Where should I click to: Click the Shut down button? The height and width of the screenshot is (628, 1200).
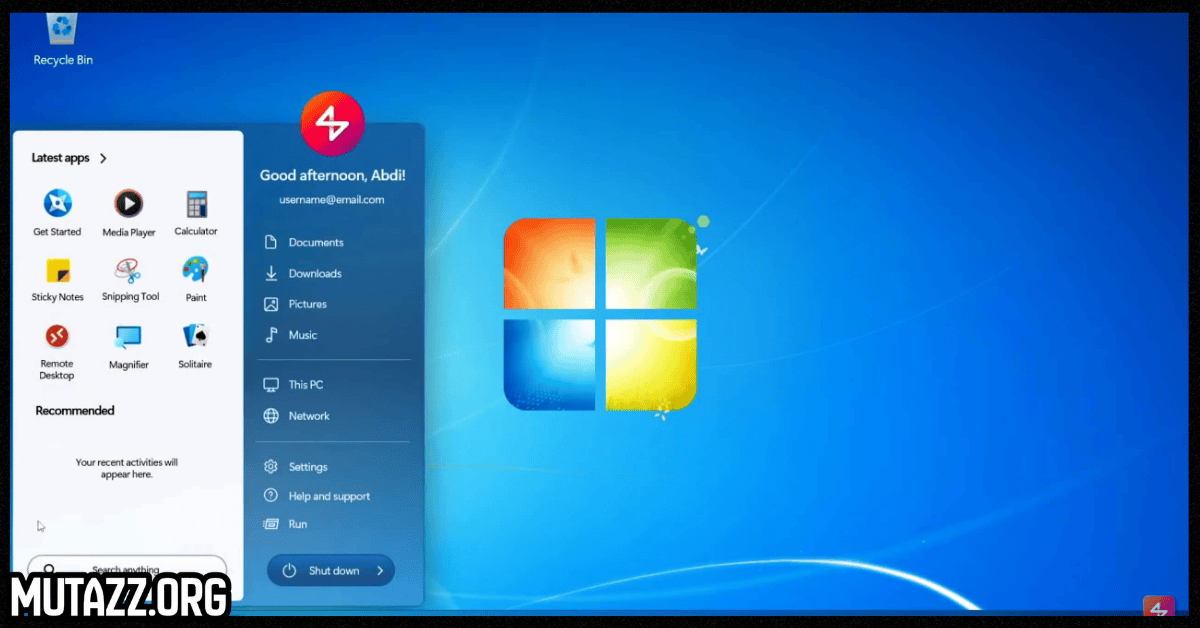click(x=322, y=571)
